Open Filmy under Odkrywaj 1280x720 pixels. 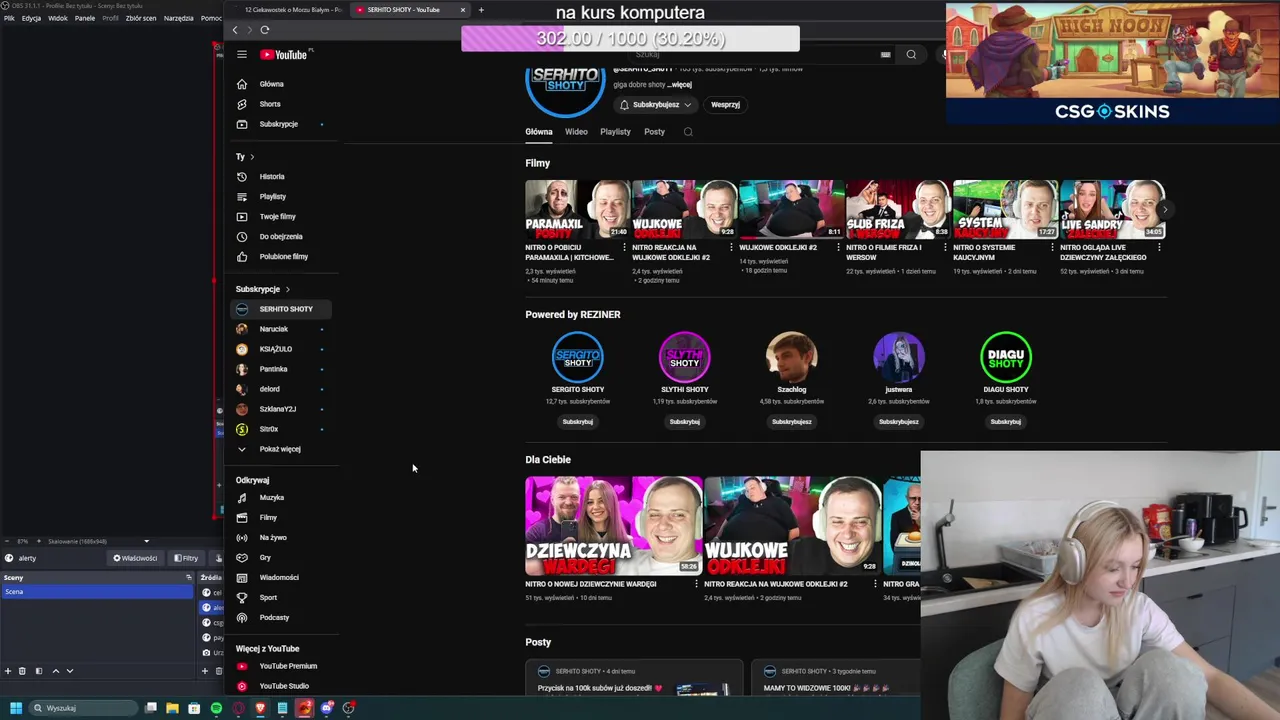coord(268,518)
